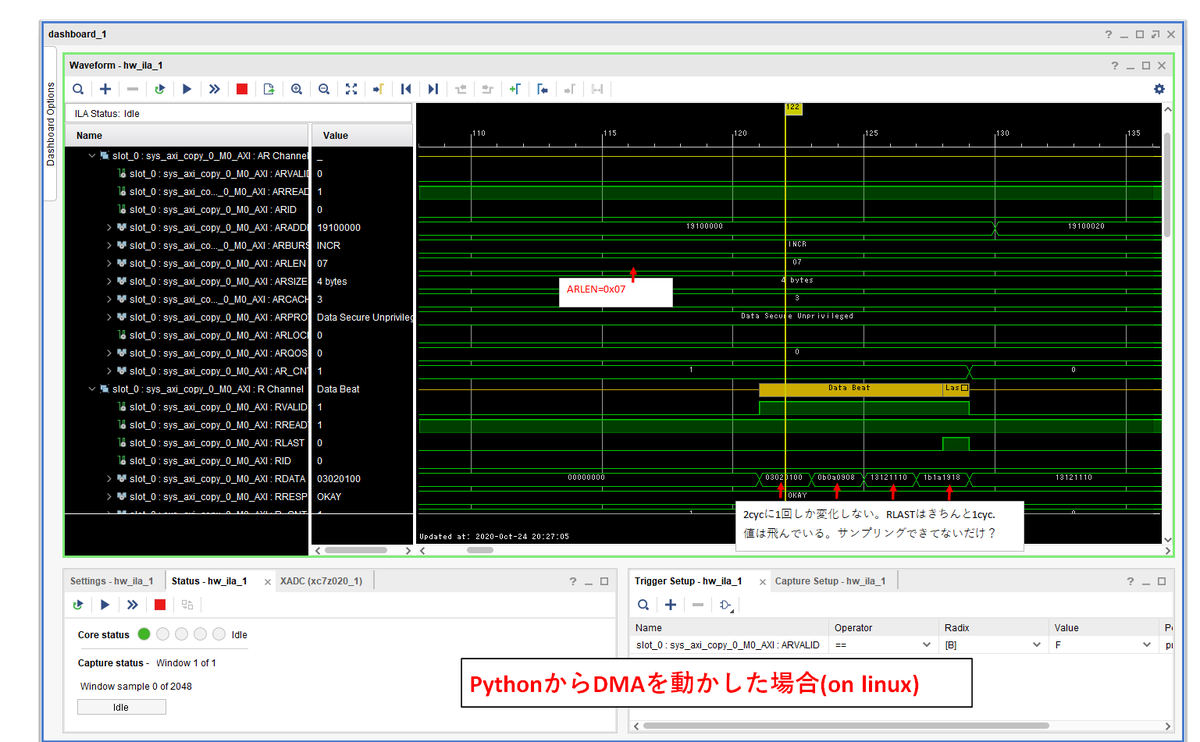
Task: Zoom out of the waveform
Action: 324,89
